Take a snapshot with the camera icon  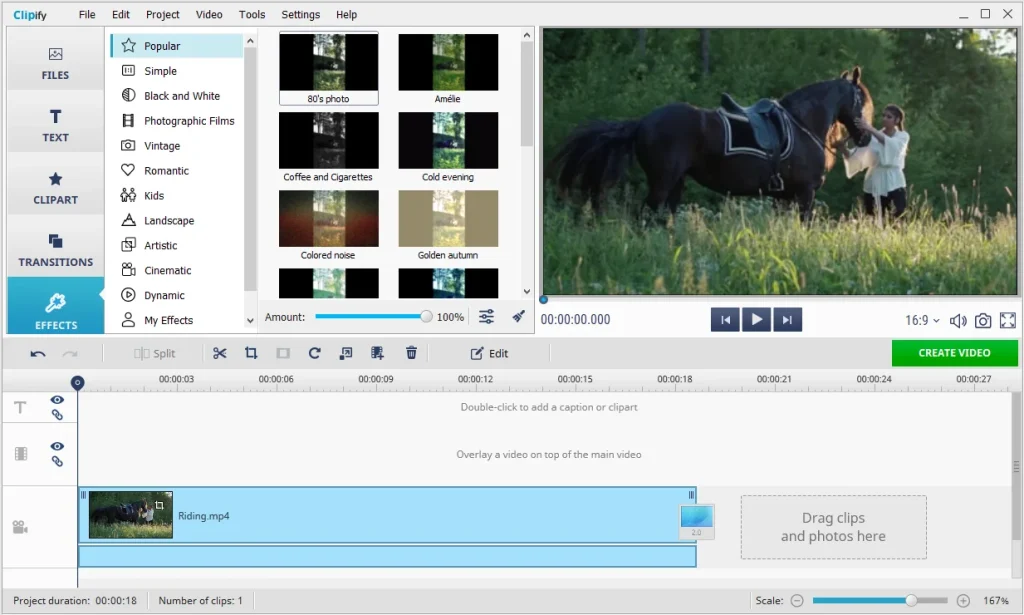[x=983, y=321]
